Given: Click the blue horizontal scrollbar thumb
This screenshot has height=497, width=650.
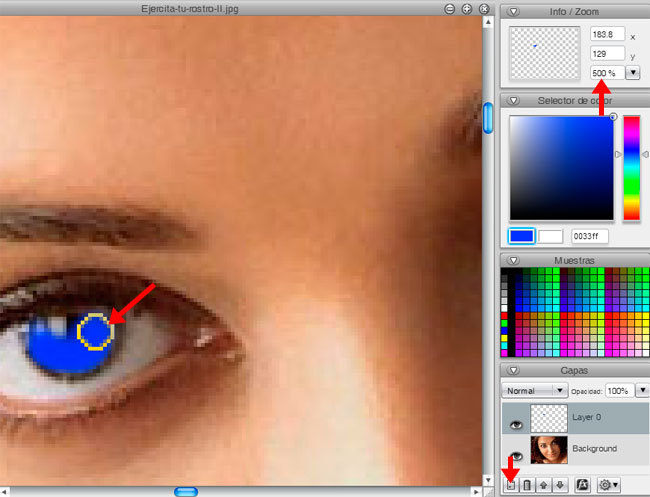Looking at the screenshot, I should [186, 492].
